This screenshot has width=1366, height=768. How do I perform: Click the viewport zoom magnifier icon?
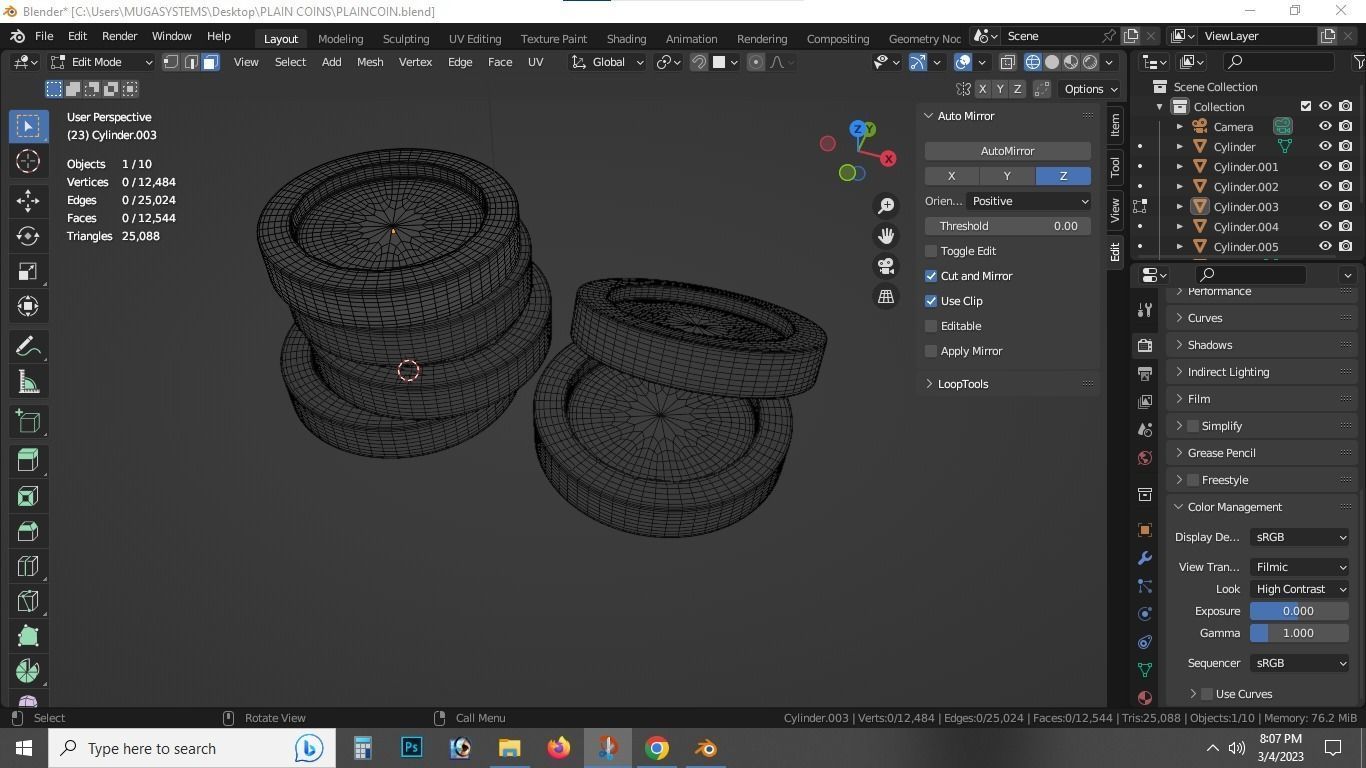point(885,205)
